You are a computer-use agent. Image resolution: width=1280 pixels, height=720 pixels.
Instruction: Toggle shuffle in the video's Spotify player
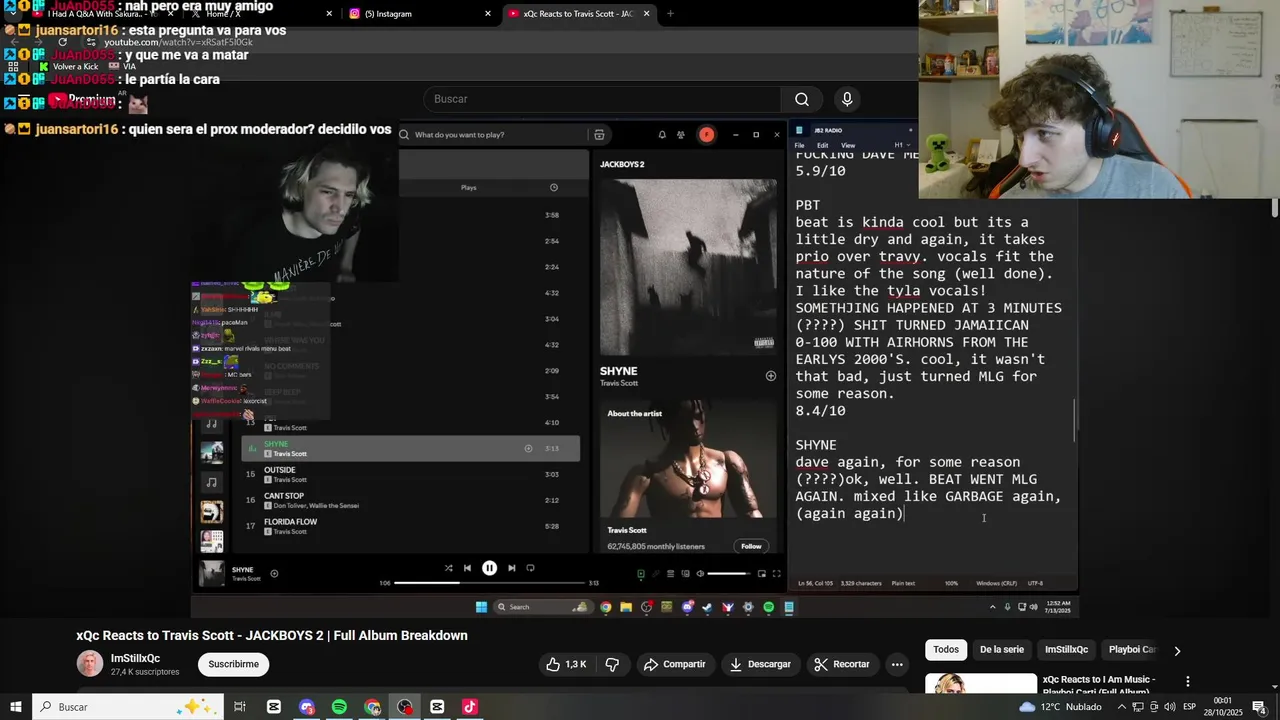(x=448, y=568)
